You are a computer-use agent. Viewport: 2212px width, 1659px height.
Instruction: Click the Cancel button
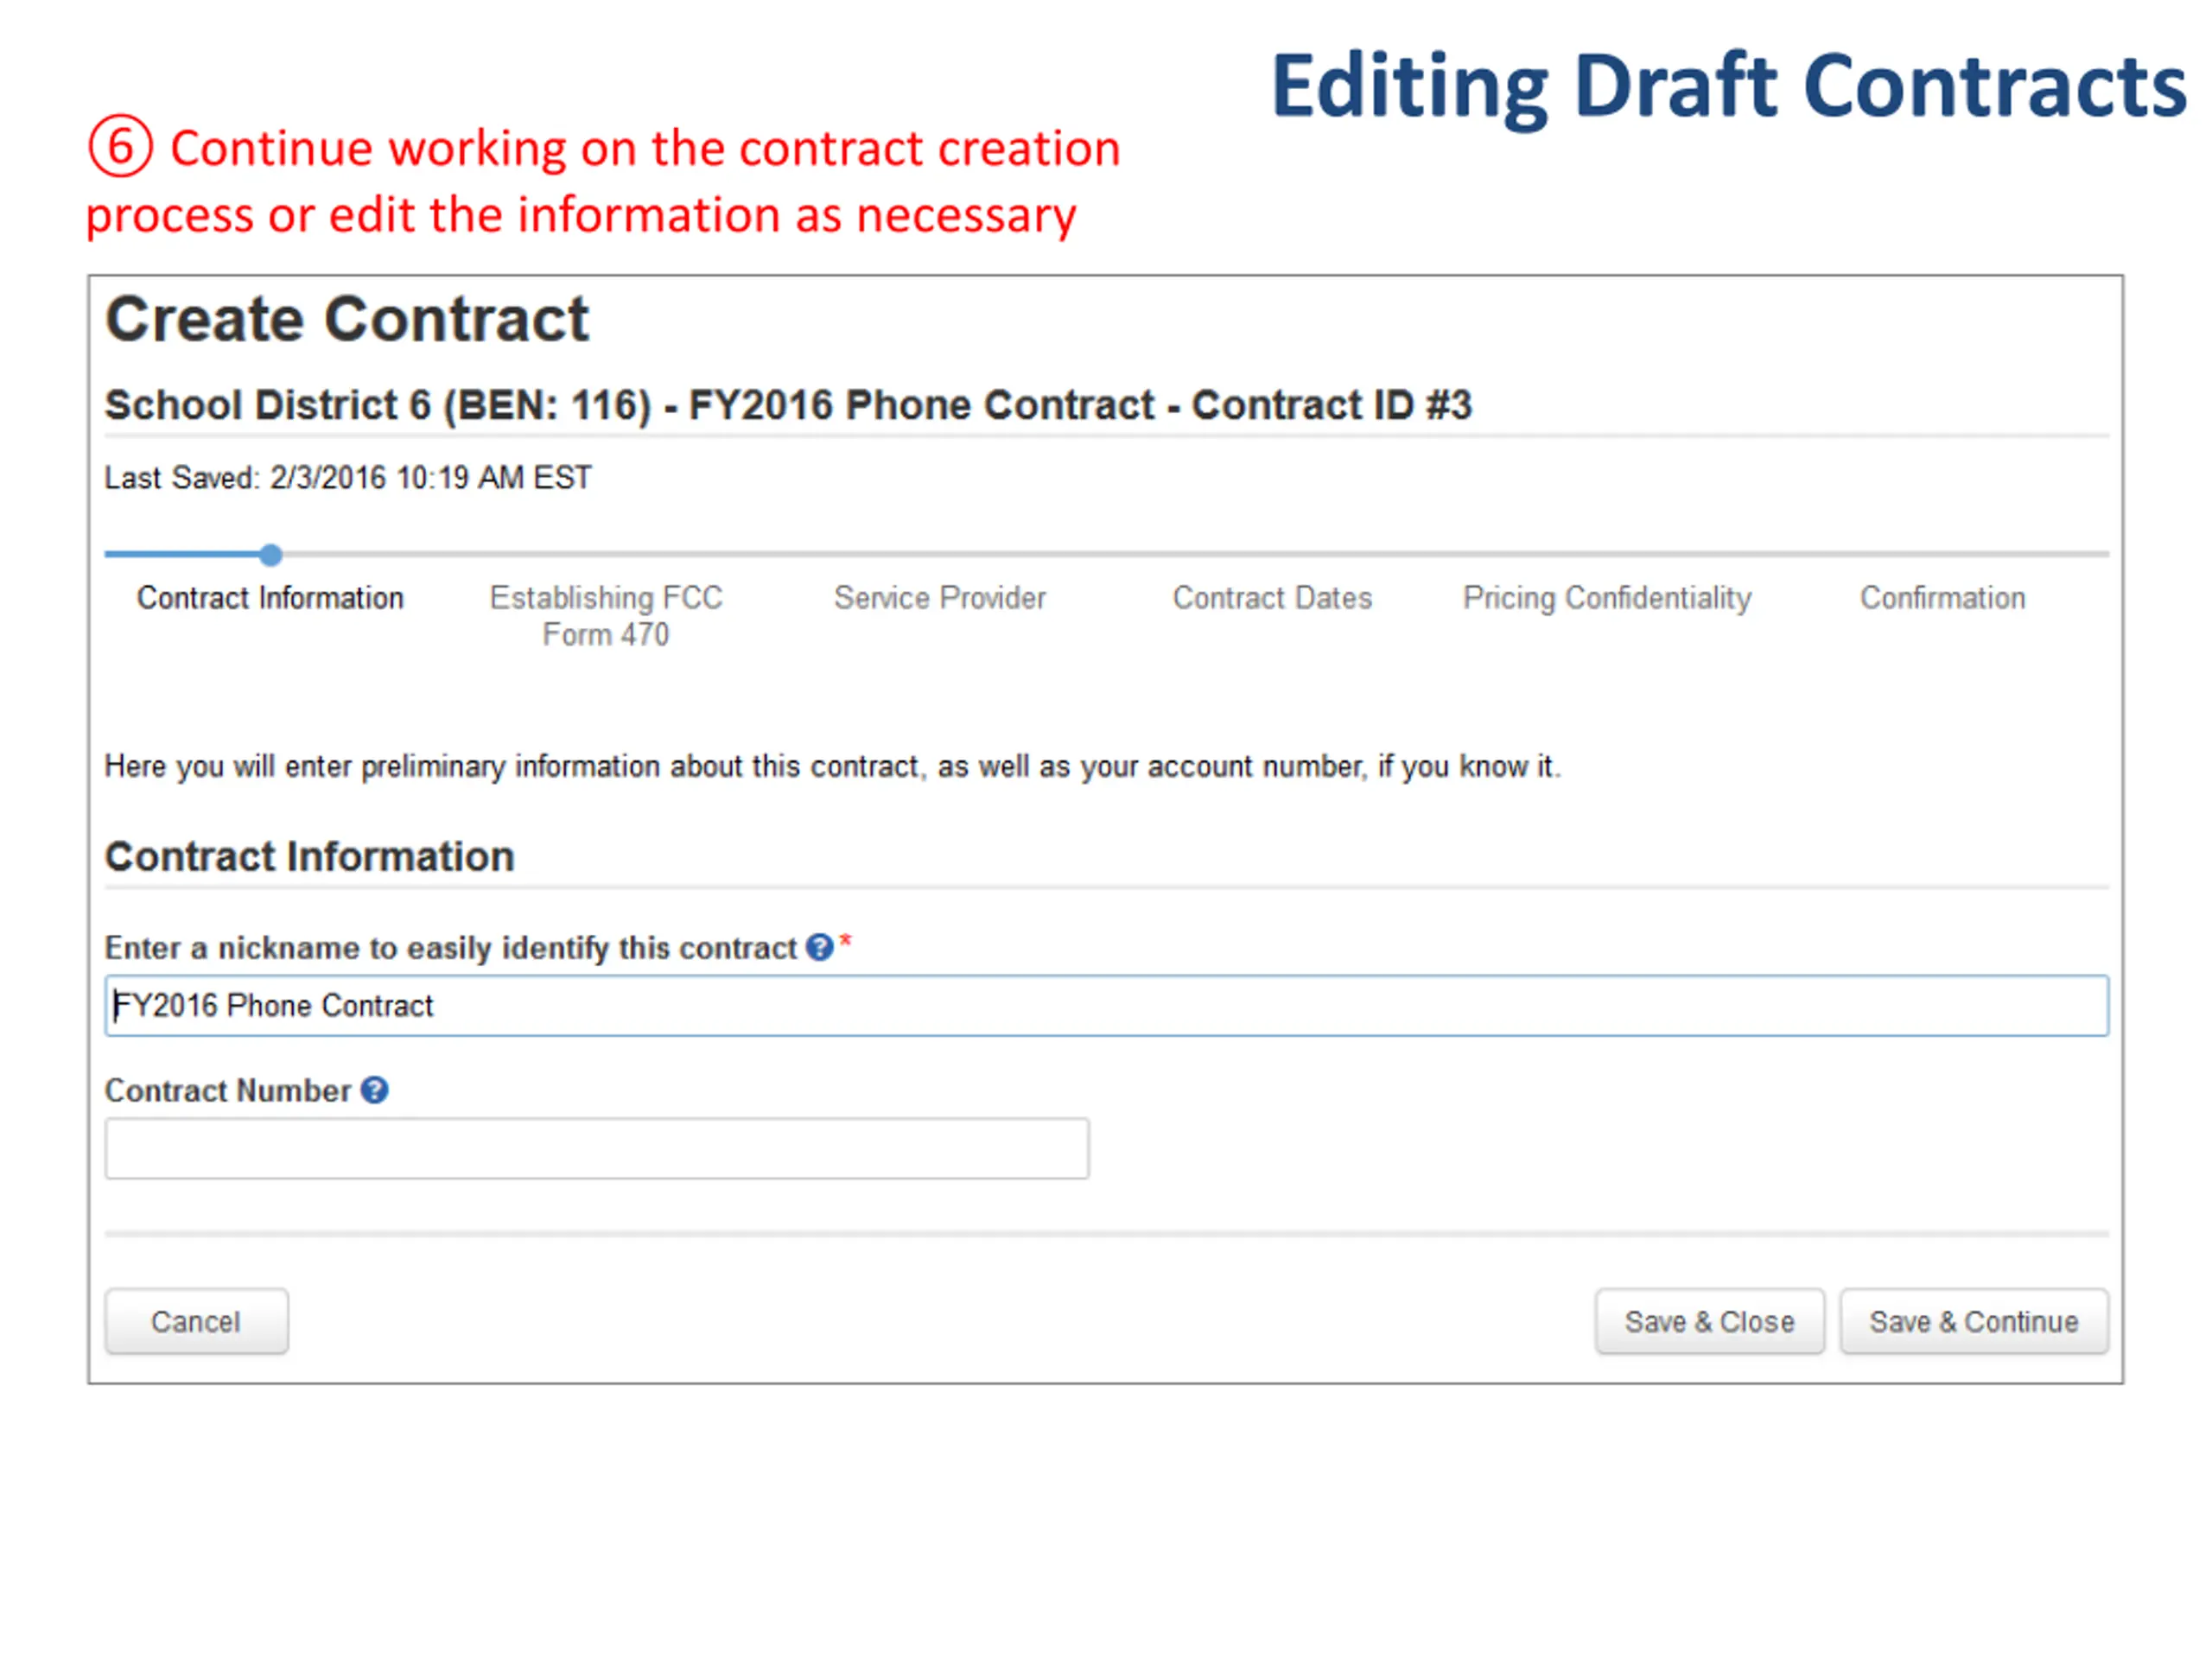pos(196,1322)
